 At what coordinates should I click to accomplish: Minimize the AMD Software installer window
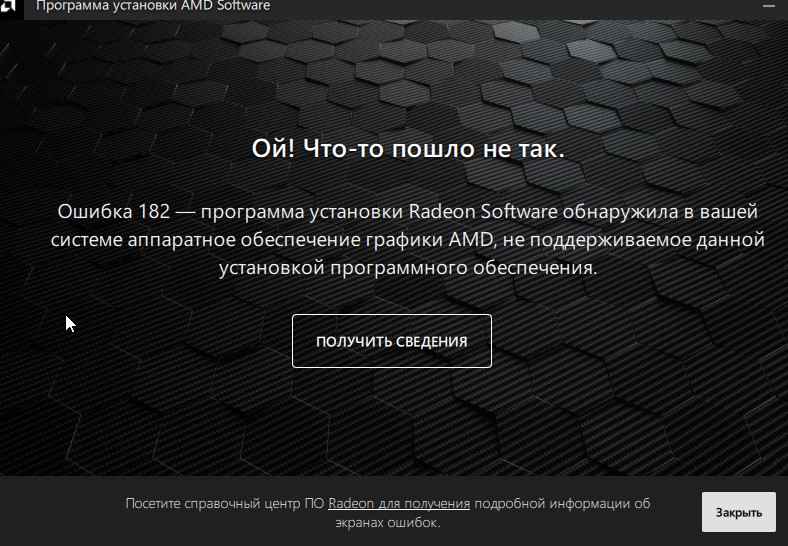pos(768,6)
